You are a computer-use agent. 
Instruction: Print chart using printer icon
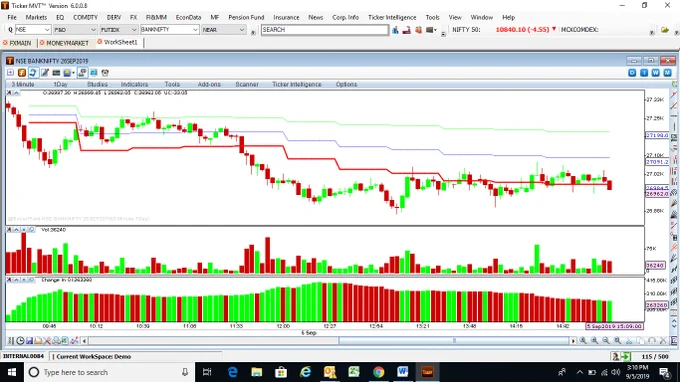pyautogui.click(x=56, y=341)
